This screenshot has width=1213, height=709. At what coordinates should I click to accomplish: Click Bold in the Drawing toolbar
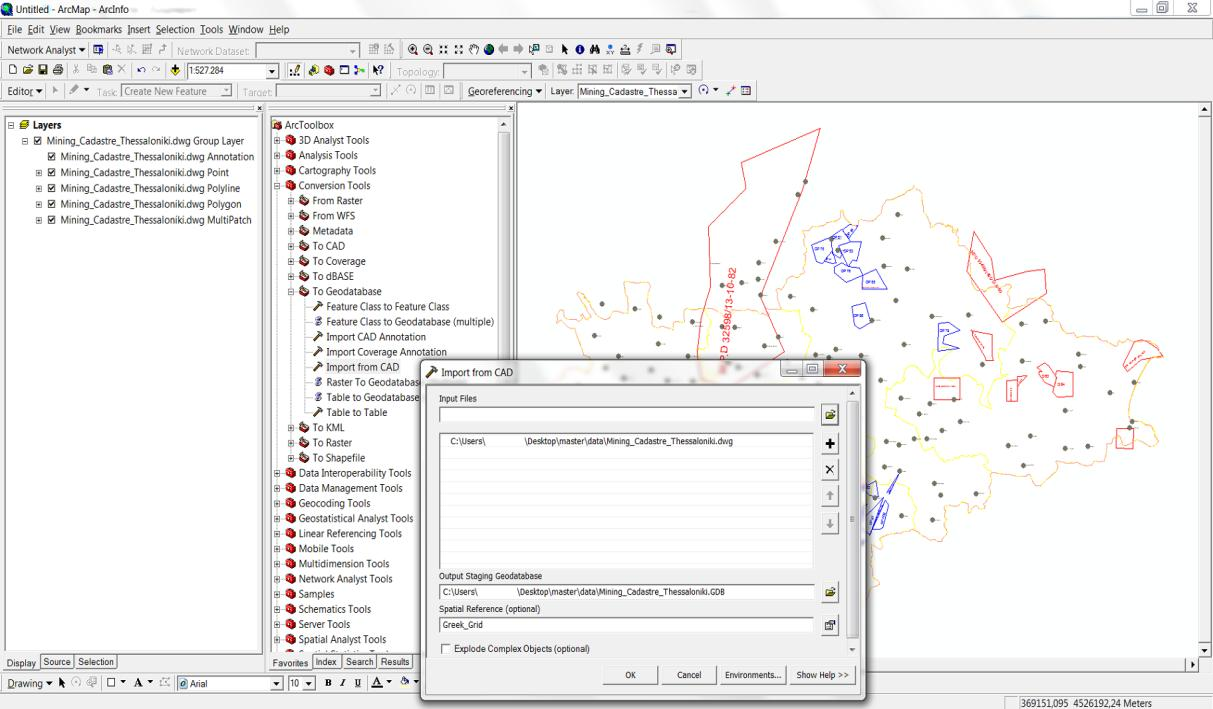(326, 685)
